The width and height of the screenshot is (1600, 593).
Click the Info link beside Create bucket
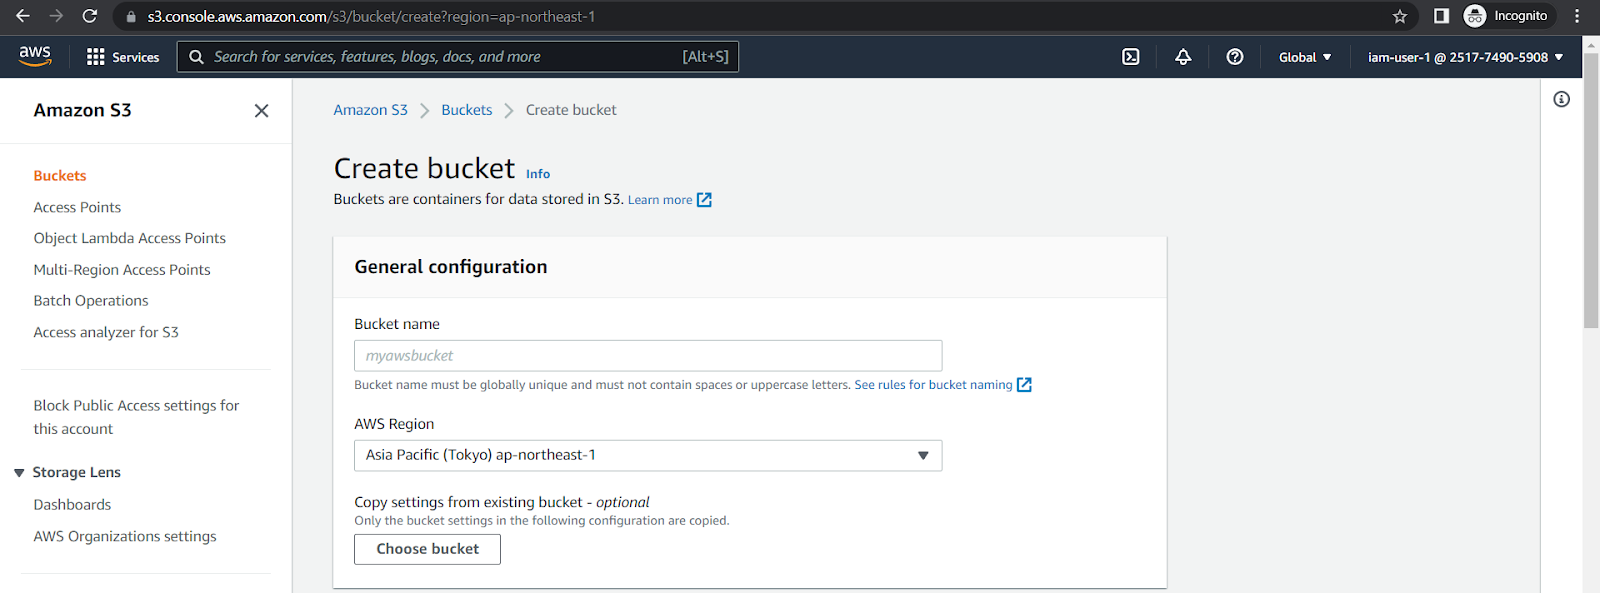point(538,174)
